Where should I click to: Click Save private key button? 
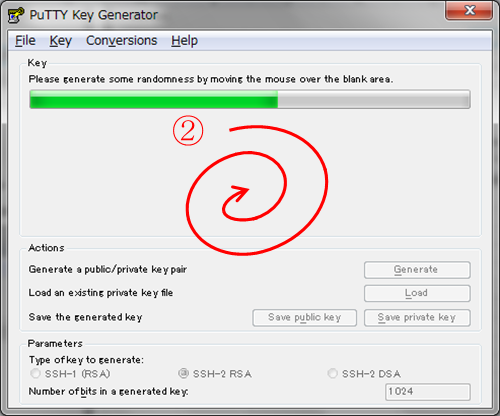click(x=417, y=318)
